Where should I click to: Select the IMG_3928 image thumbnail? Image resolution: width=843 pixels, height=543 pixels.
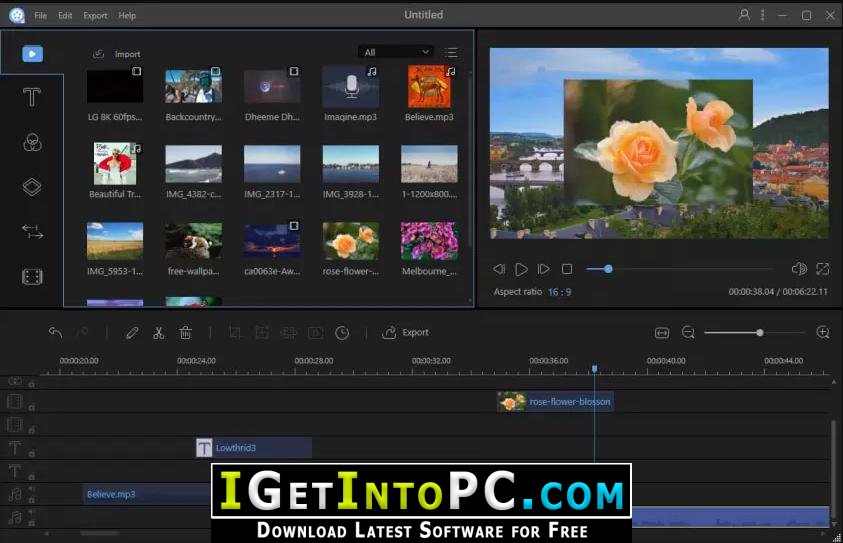(351, 164)
